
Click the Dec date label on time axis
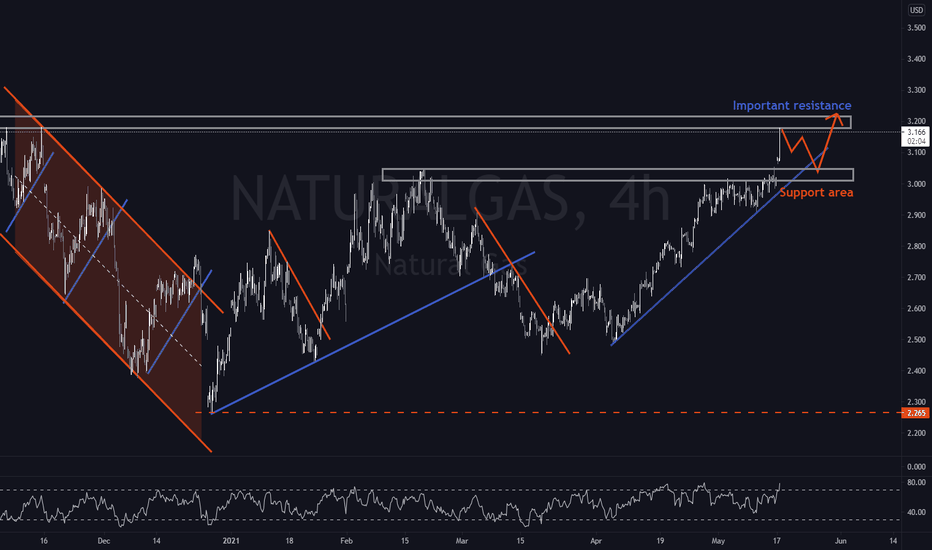103,541
